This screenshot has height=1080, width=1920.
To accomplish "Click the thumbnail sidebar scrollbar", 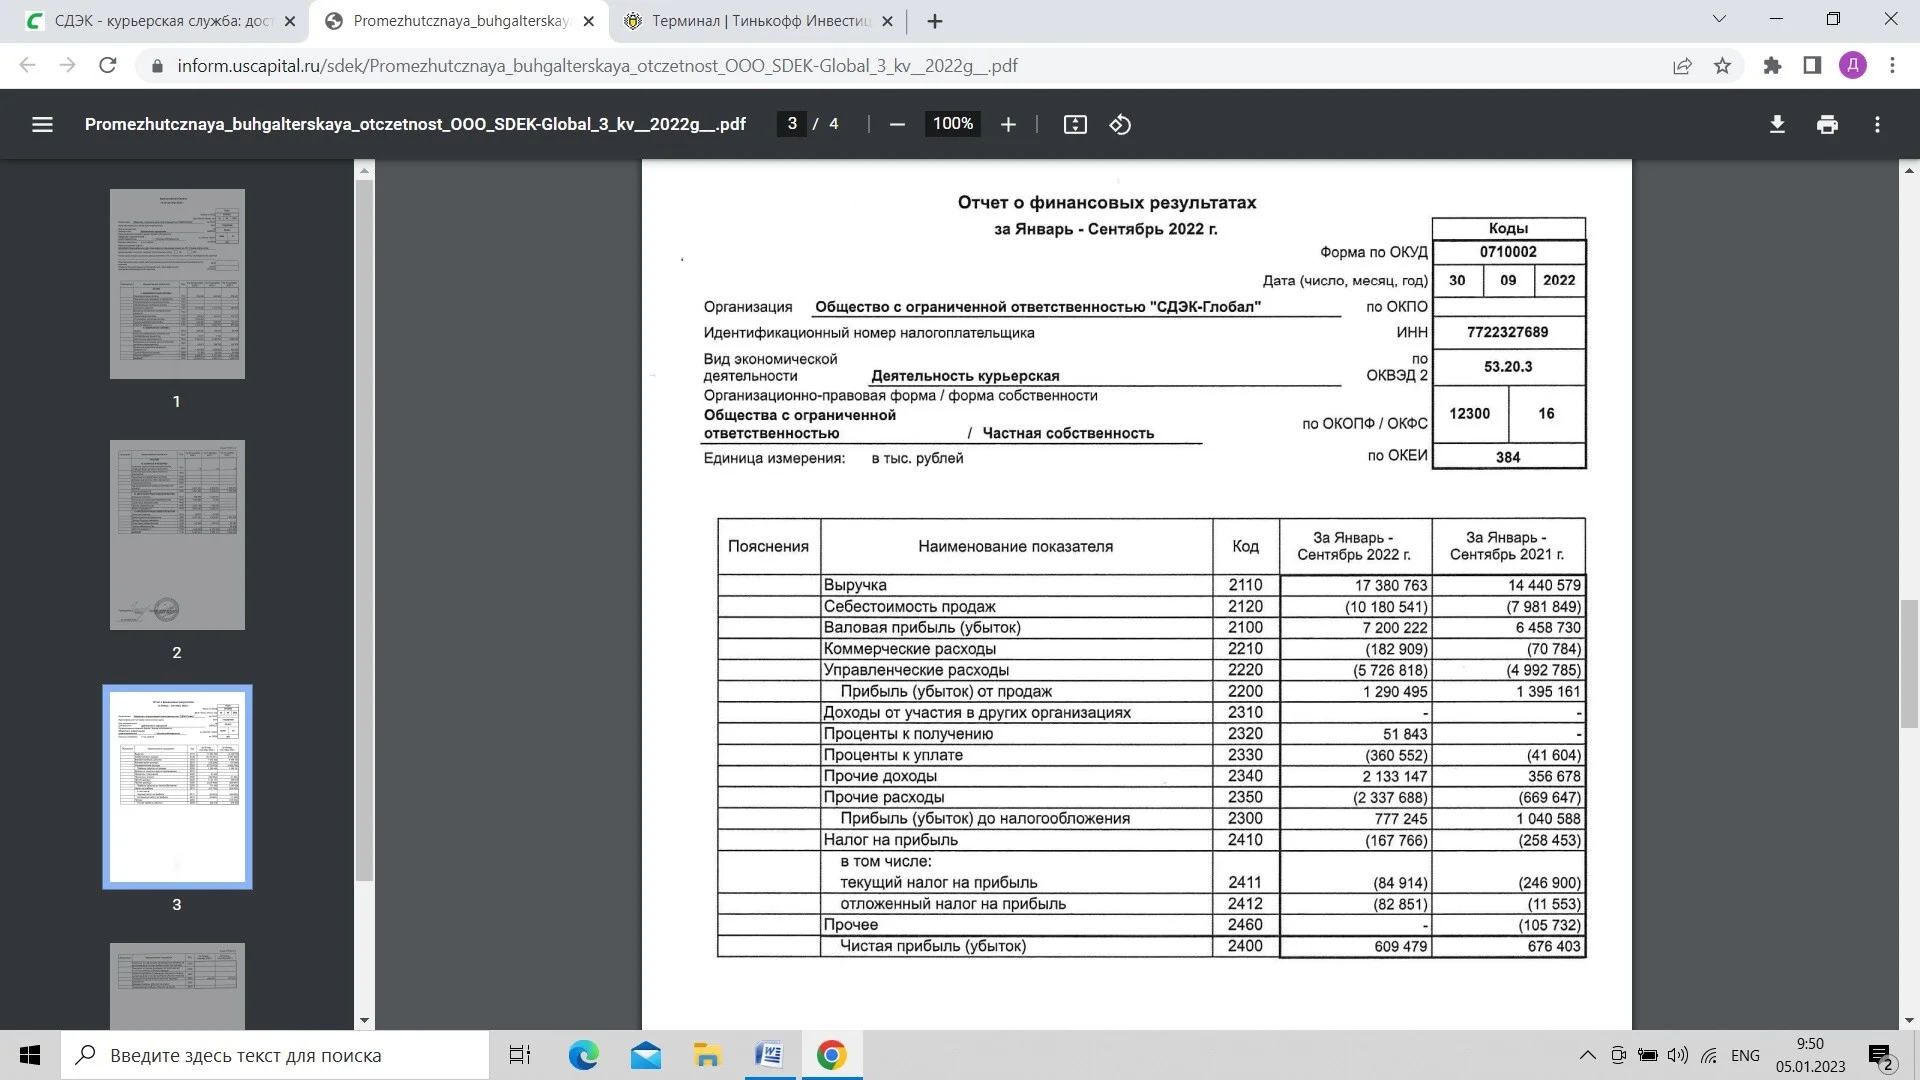I will [x=364, y=530].
